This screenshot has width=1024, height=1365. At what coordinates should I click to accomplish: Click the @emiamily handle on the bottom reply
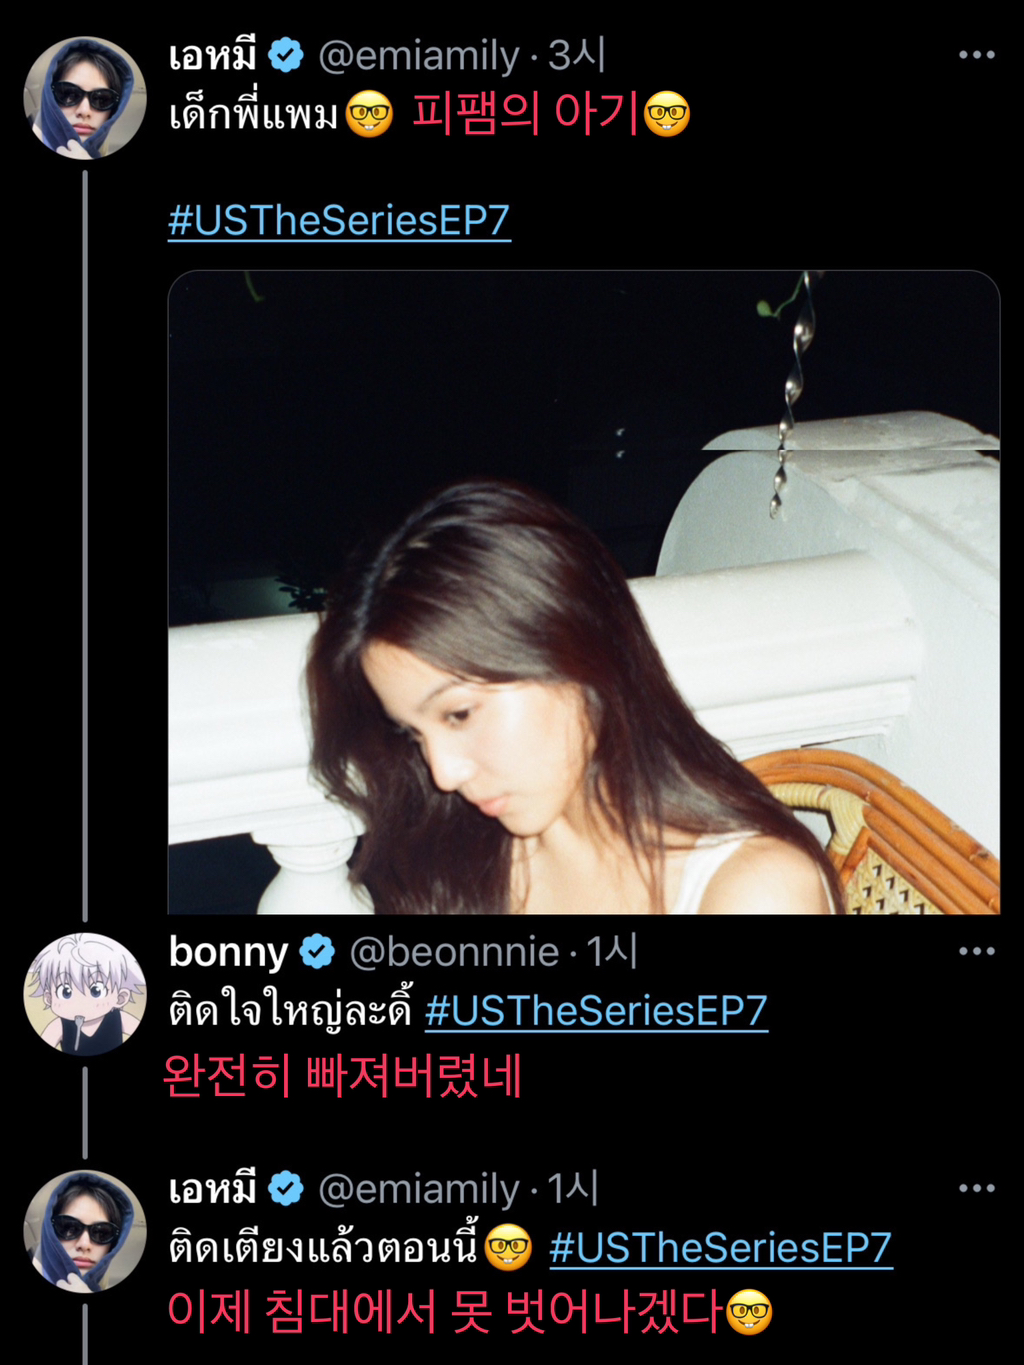point(418,1189)
